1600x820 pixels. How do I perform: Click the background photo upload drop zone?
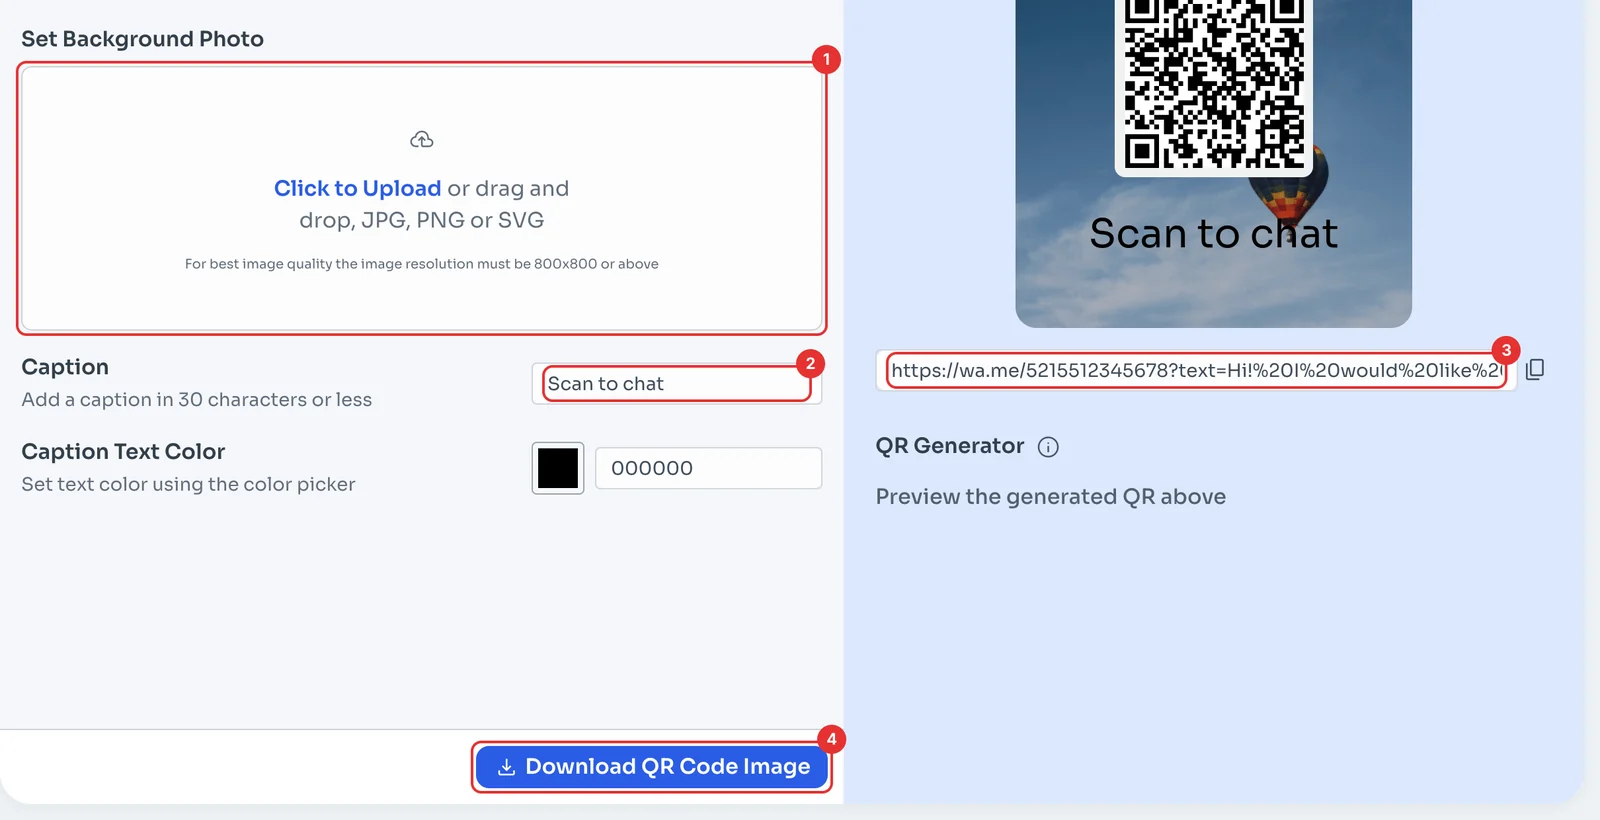pos(421,198)
